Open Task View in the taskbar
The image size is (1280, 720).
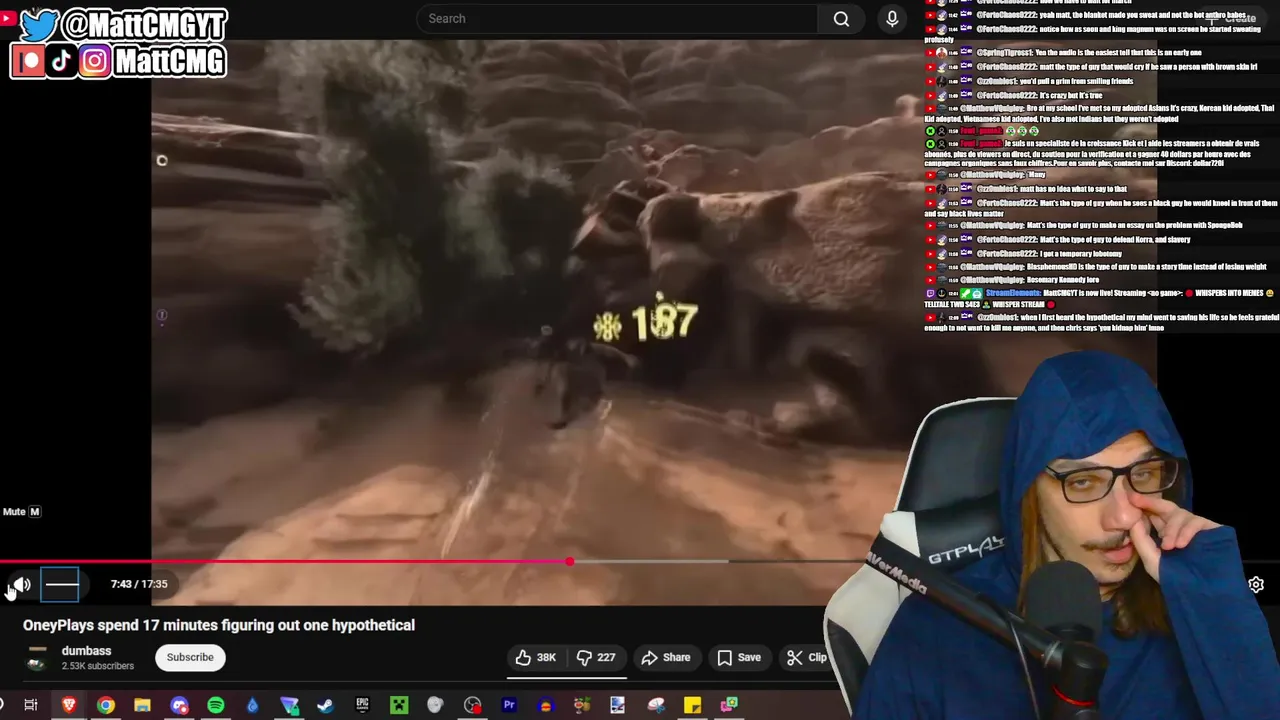pyautogui.click(x=31, y=705)
